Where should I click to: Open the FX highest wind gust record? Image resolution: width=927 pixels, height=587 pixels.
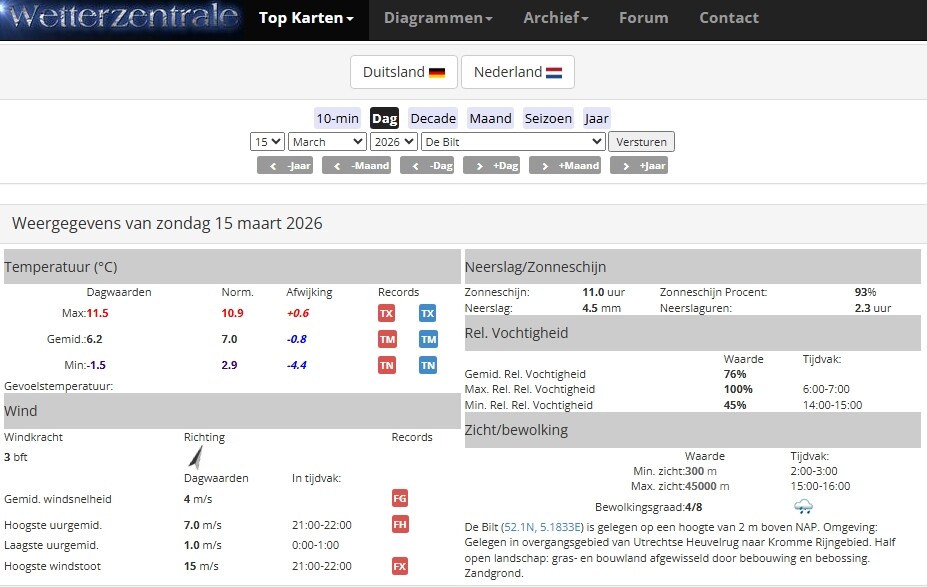click(x=400, y=566)
